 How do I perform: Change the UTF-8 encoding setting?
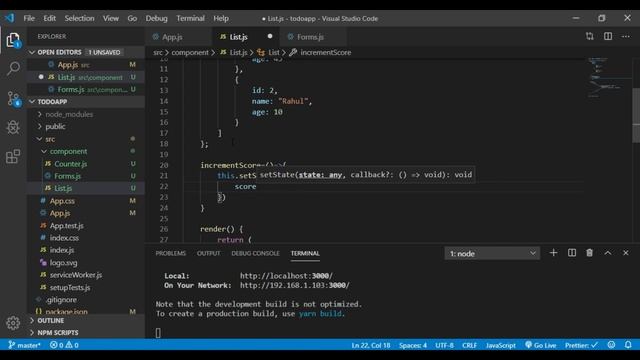[x=444, y=345]
